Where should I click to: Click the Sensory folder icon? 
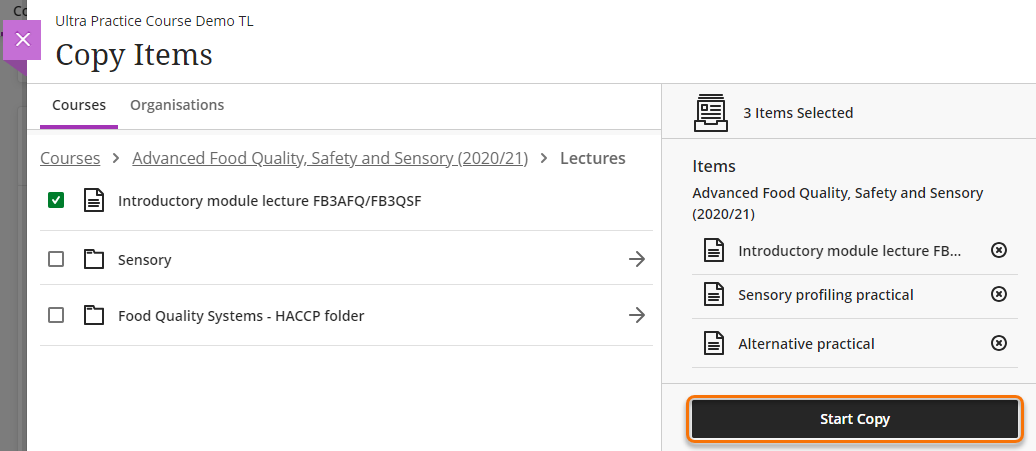(93, 260)
